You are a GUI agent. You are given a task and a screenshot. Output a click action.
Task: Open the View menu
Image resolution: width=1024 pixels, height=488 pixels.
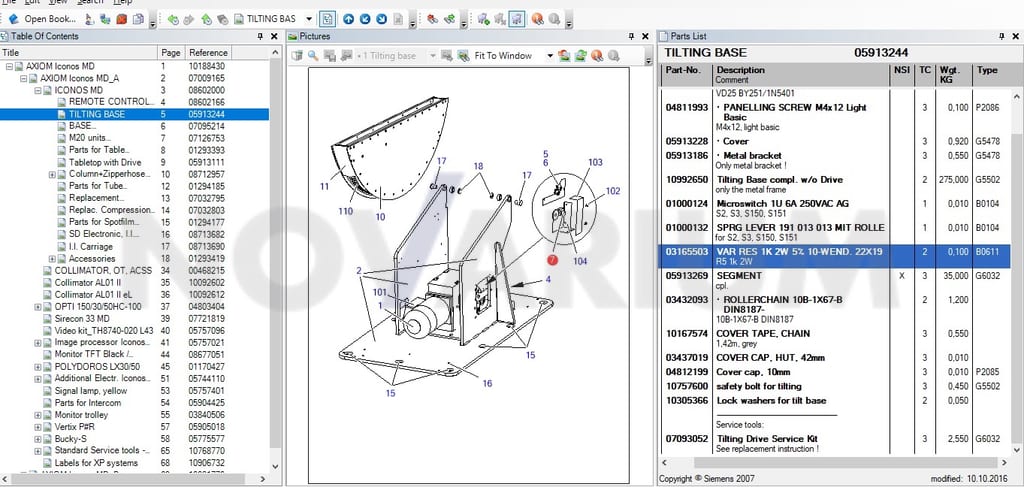[x=58, y=3]
